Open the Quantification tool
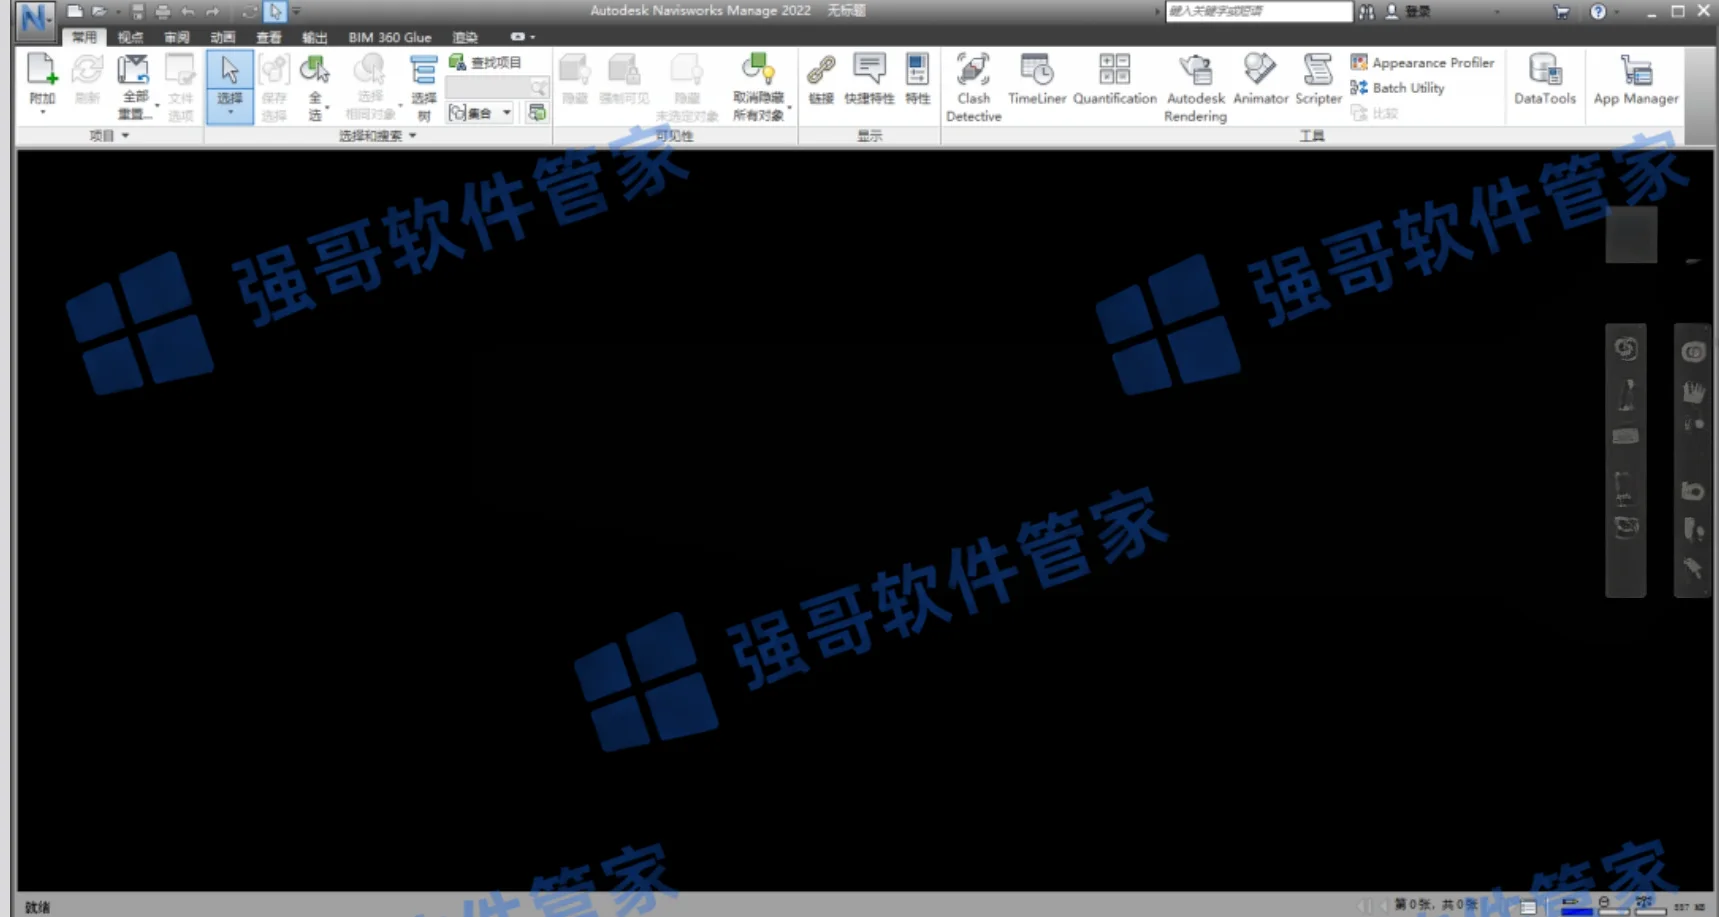1719x917 pixels. tap(1114, 79)
